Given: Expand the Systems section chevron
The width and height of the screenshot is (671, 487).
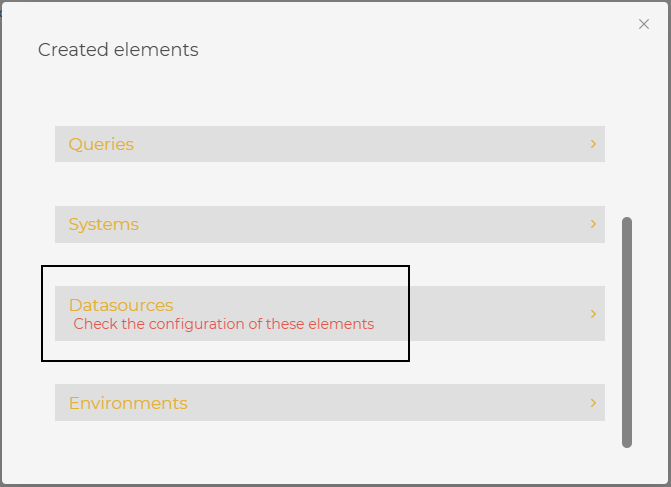Looking at the screenshot, I should [593, 224].
